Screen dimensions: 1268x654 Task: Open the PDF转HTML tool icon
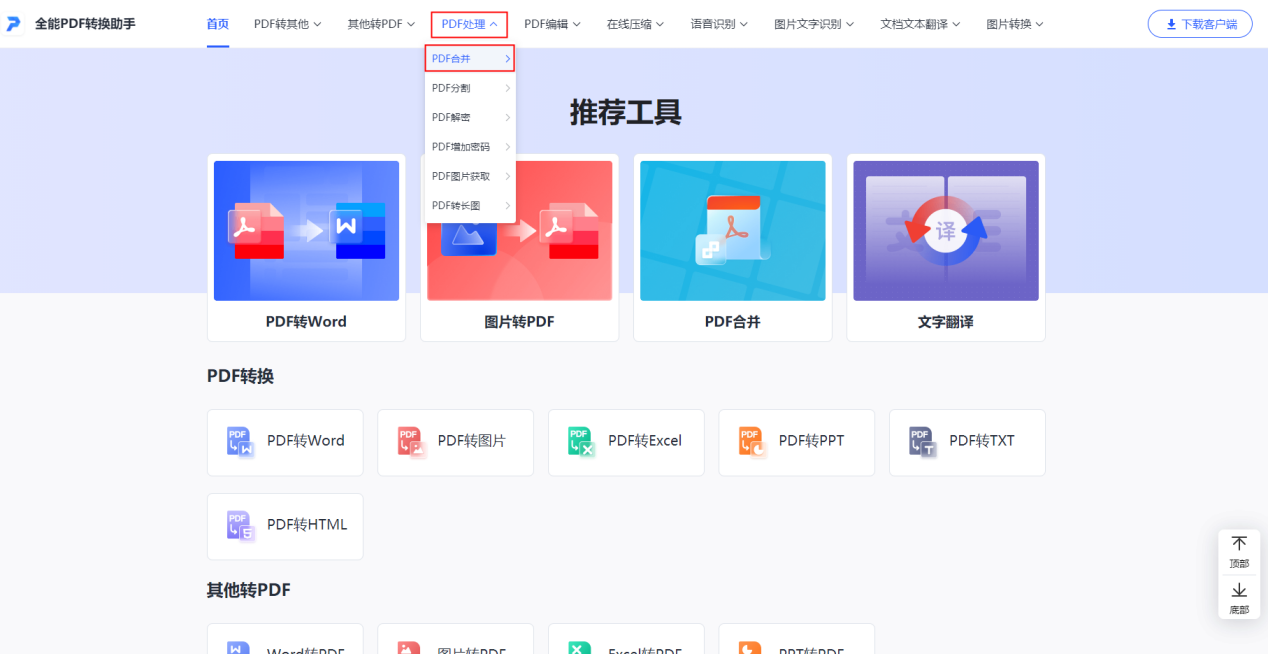coord(238,526)
